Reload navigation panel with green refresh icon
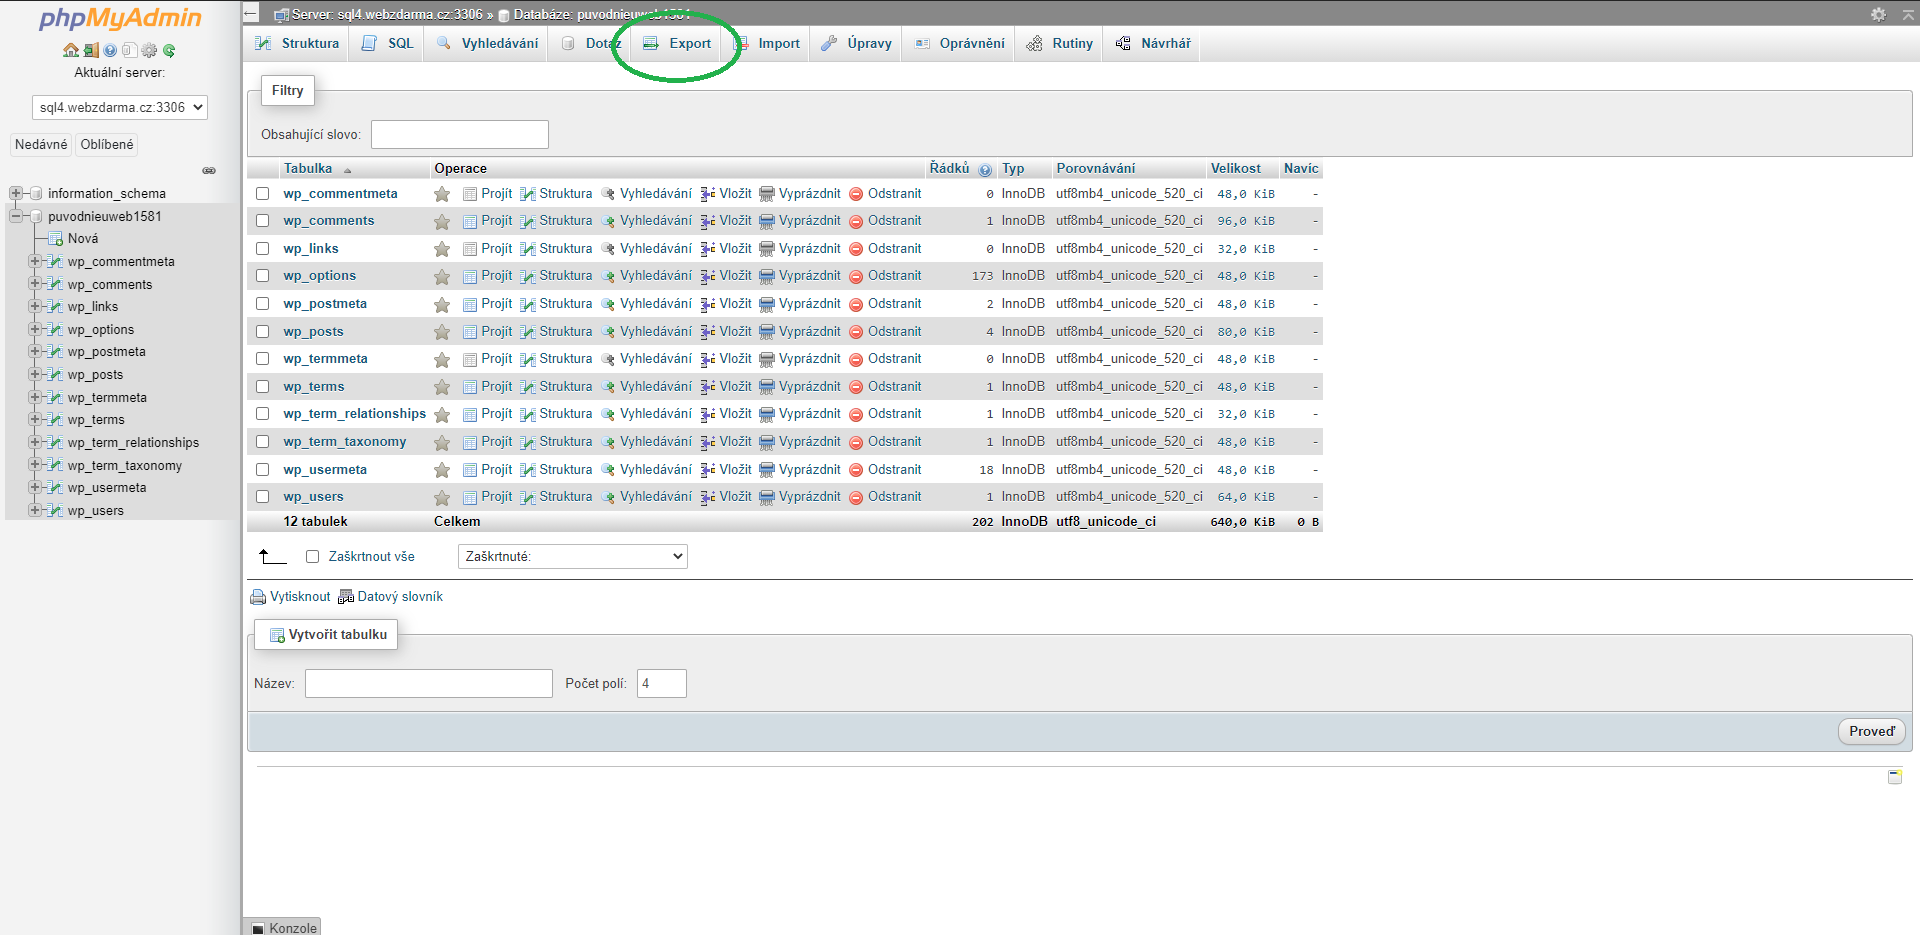Screen dimensions: 1920x935 169,50
